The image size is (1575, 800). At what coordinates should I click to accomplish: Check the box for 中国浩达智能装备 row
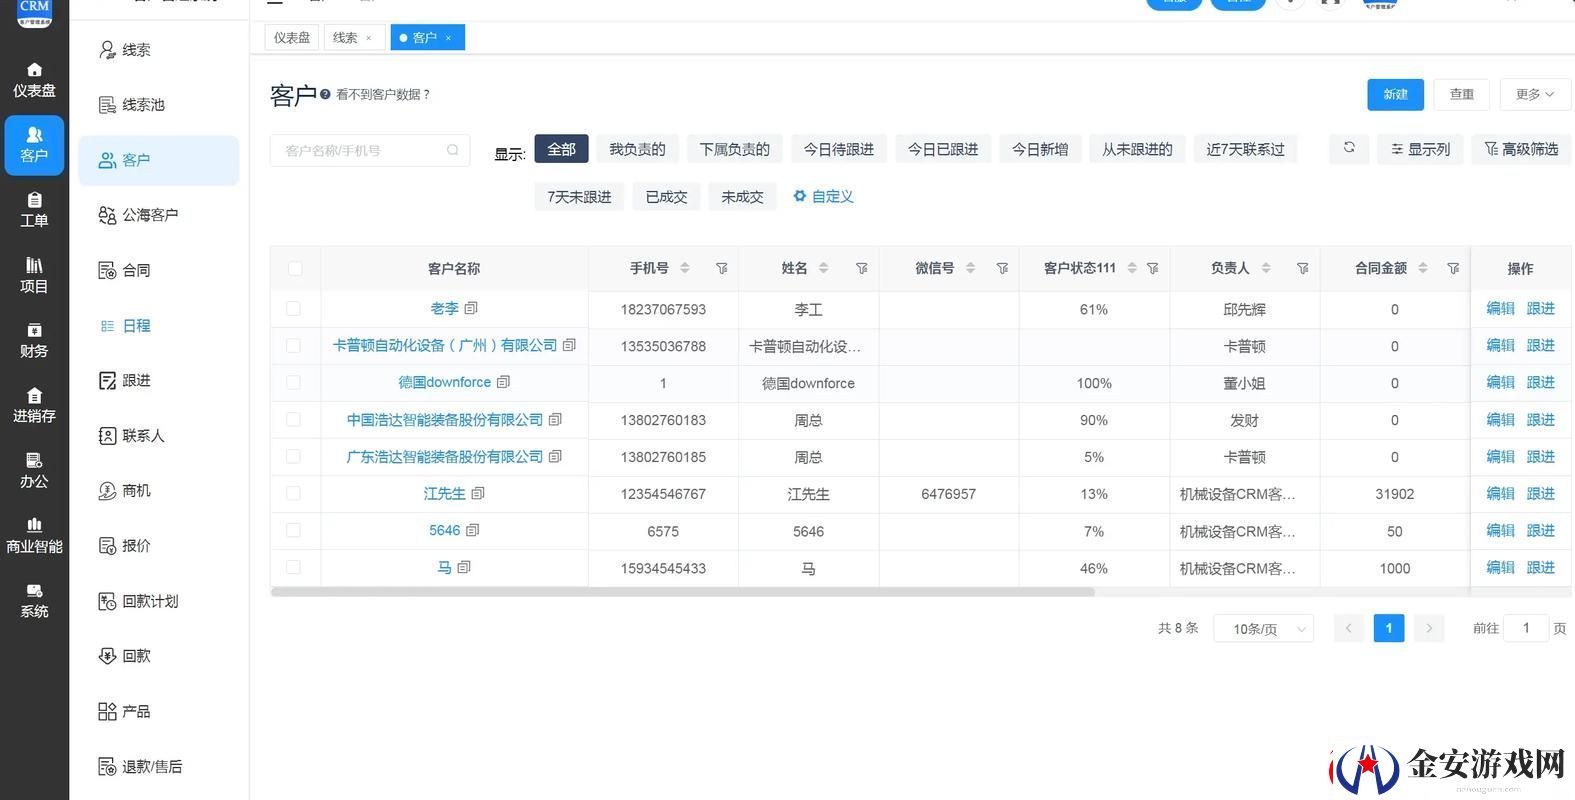pos(293,419)
